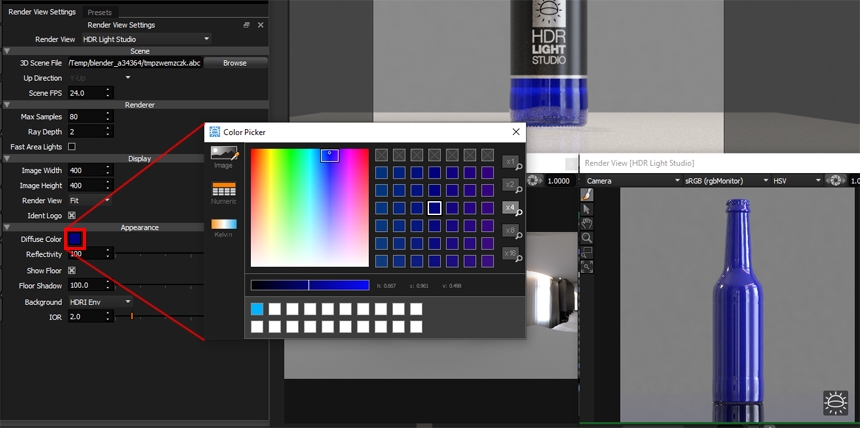
Task: Switch to the Presets tab
Action: click(x=99, y=12)
